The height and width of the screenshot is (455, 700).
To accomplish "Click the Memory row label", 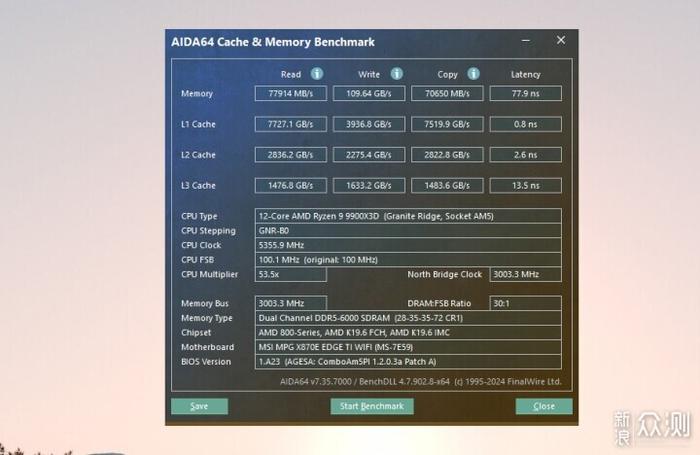I will (197, 94).
